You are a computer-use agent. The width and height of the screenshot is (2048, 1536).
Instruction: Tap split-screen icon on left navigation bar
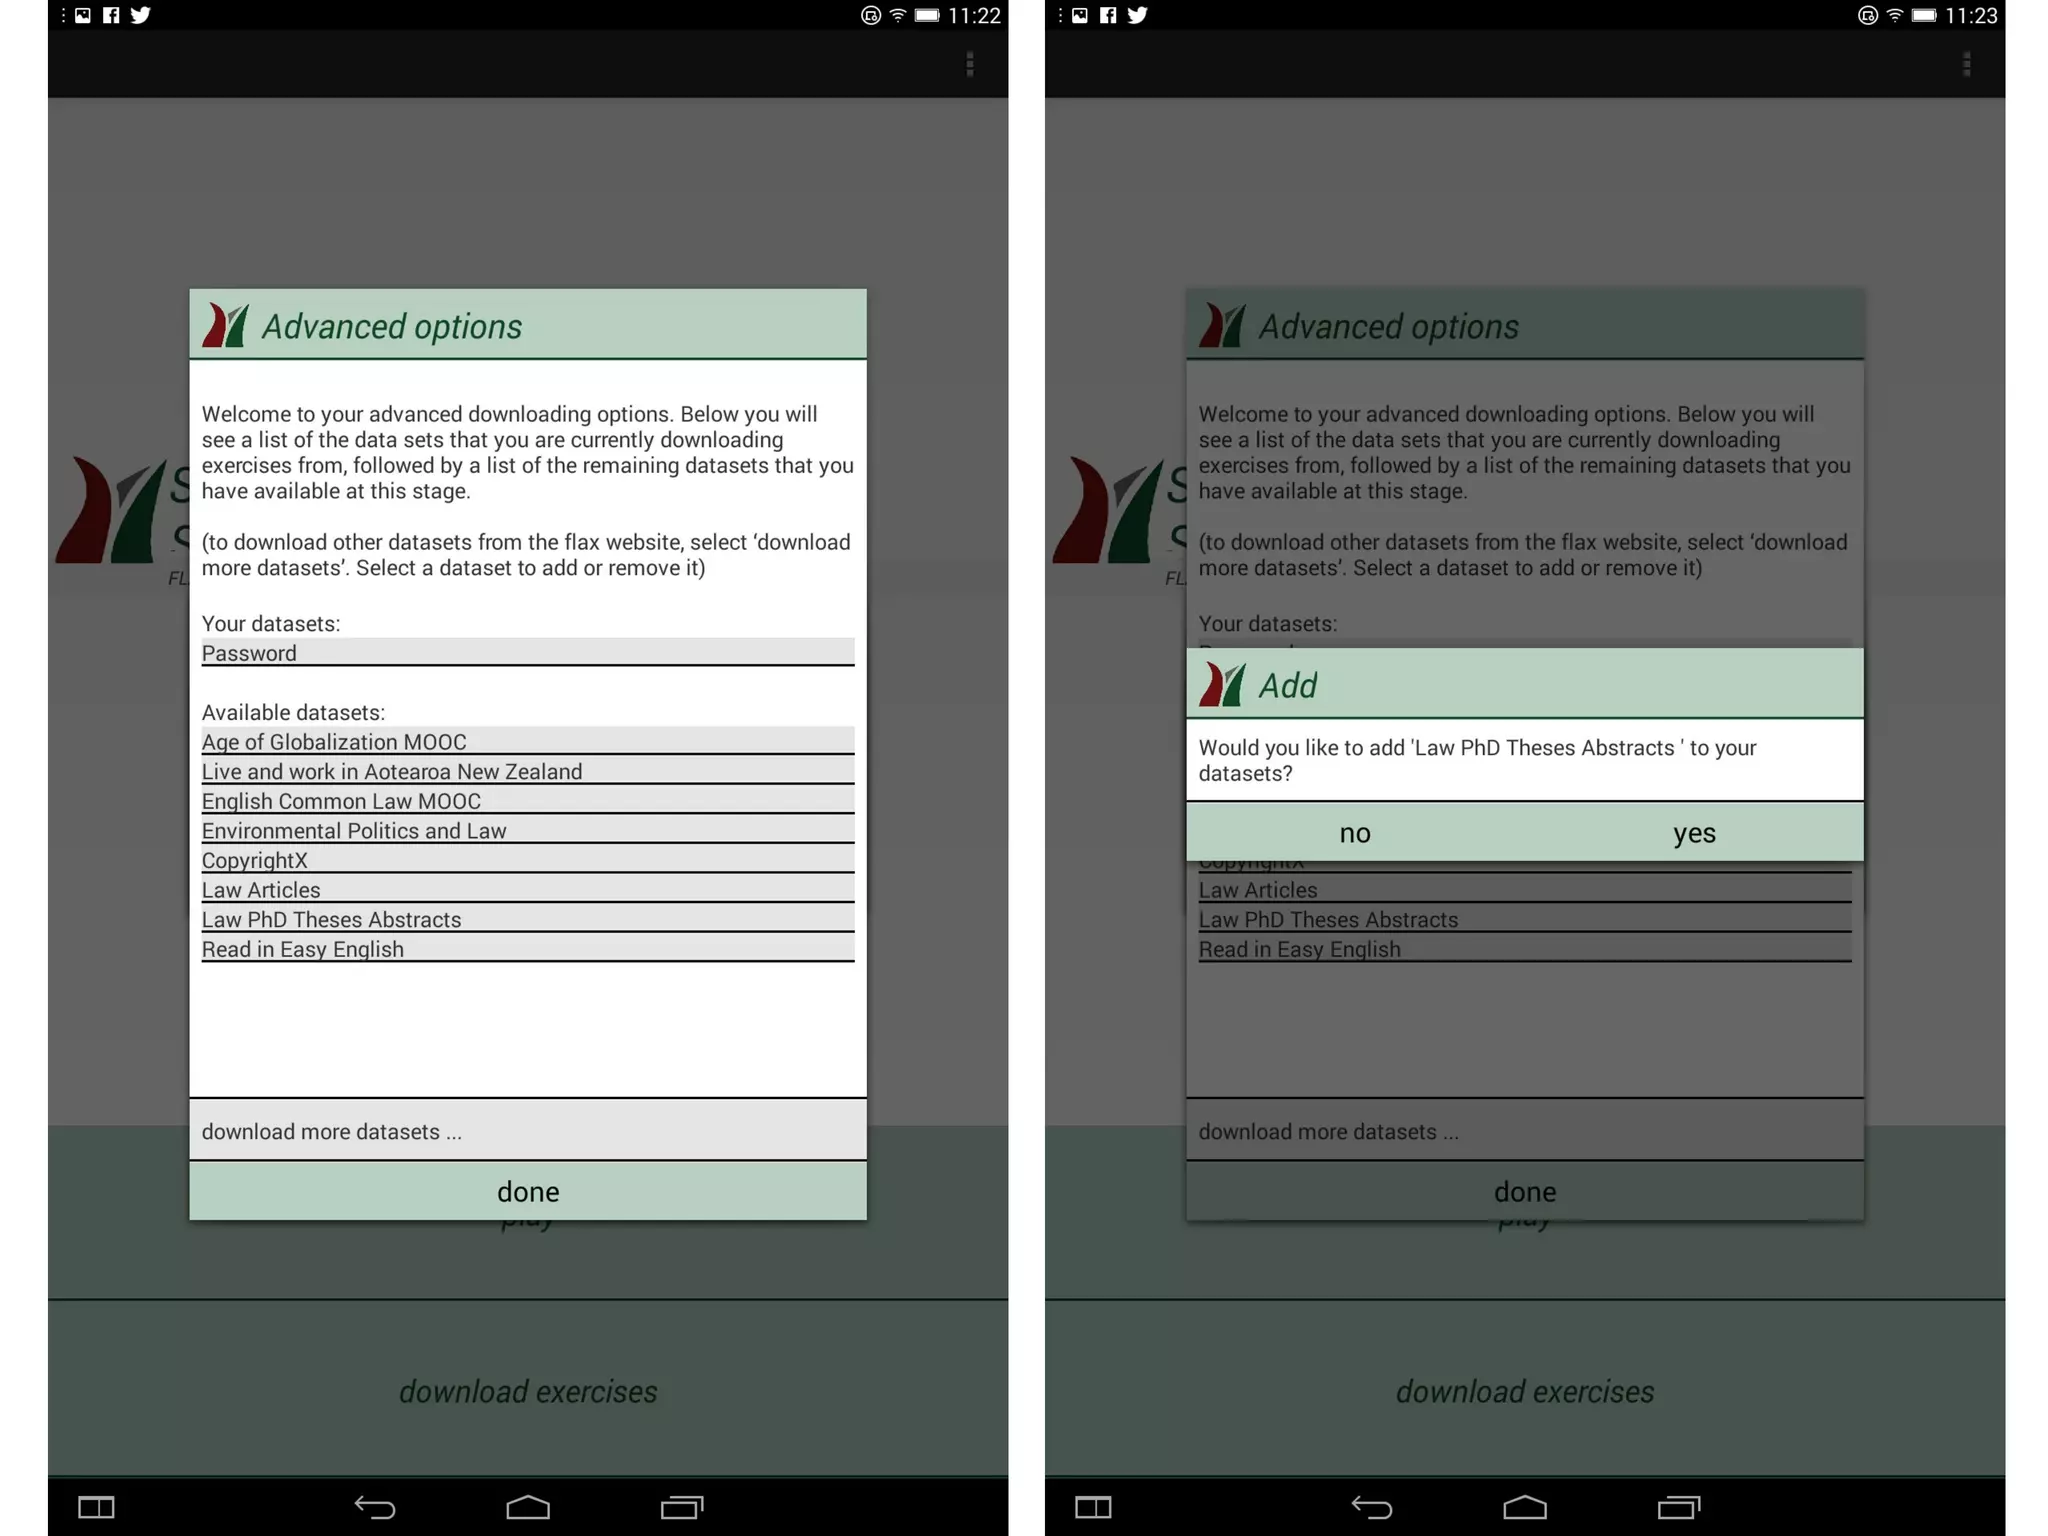coord(97,1507)
